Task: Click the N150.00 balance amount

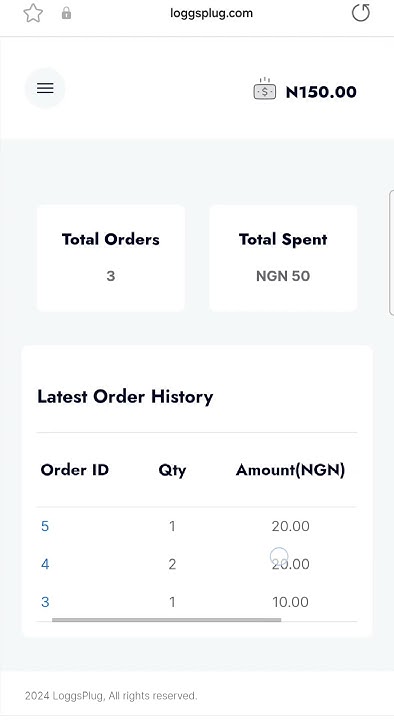Action: coord(321,92)
